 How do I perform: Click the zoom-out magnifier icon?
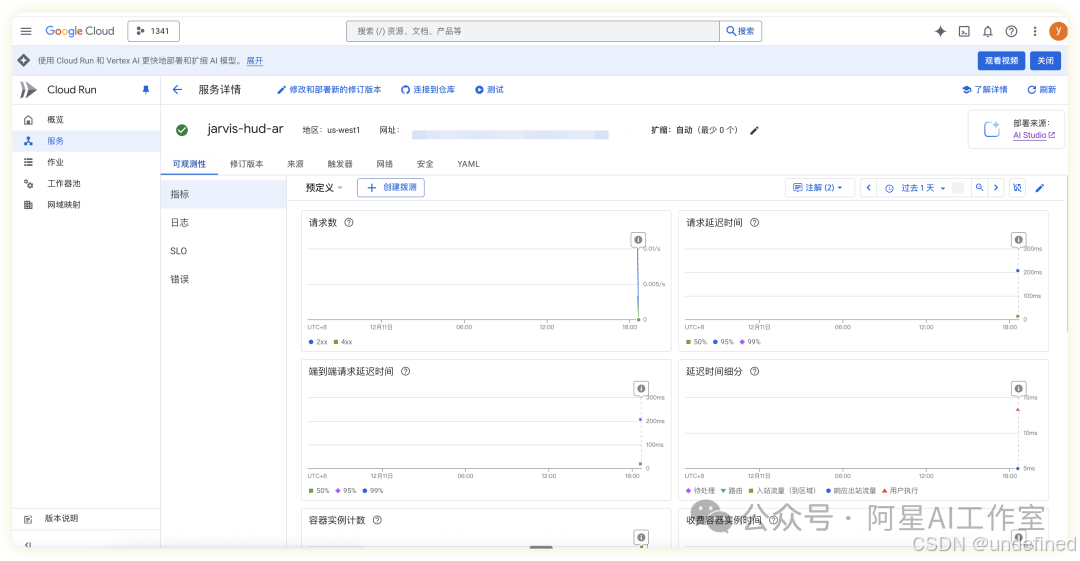[x=979, y=187]
